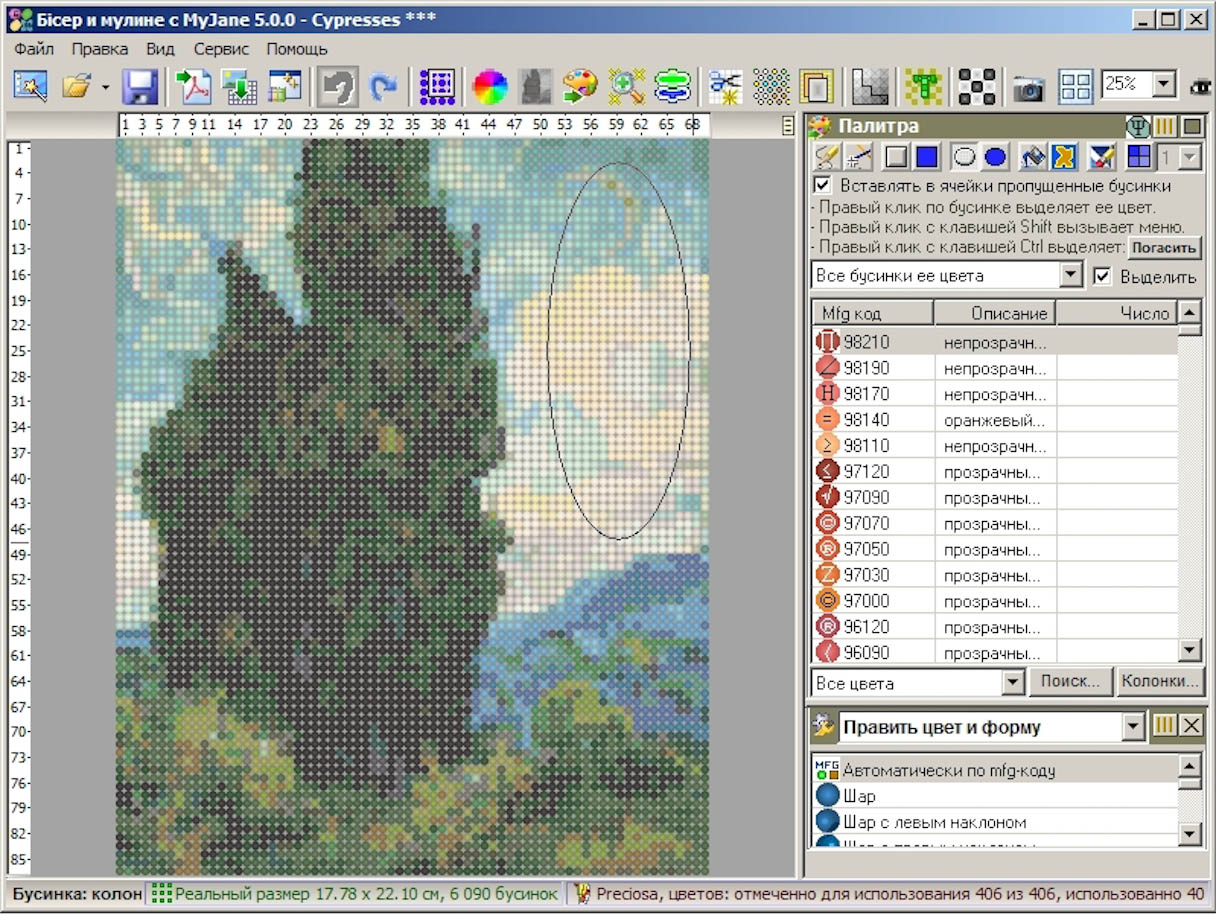1216x915 pixels.
Task: Undo the last action
Action: (x=338, y=86)
